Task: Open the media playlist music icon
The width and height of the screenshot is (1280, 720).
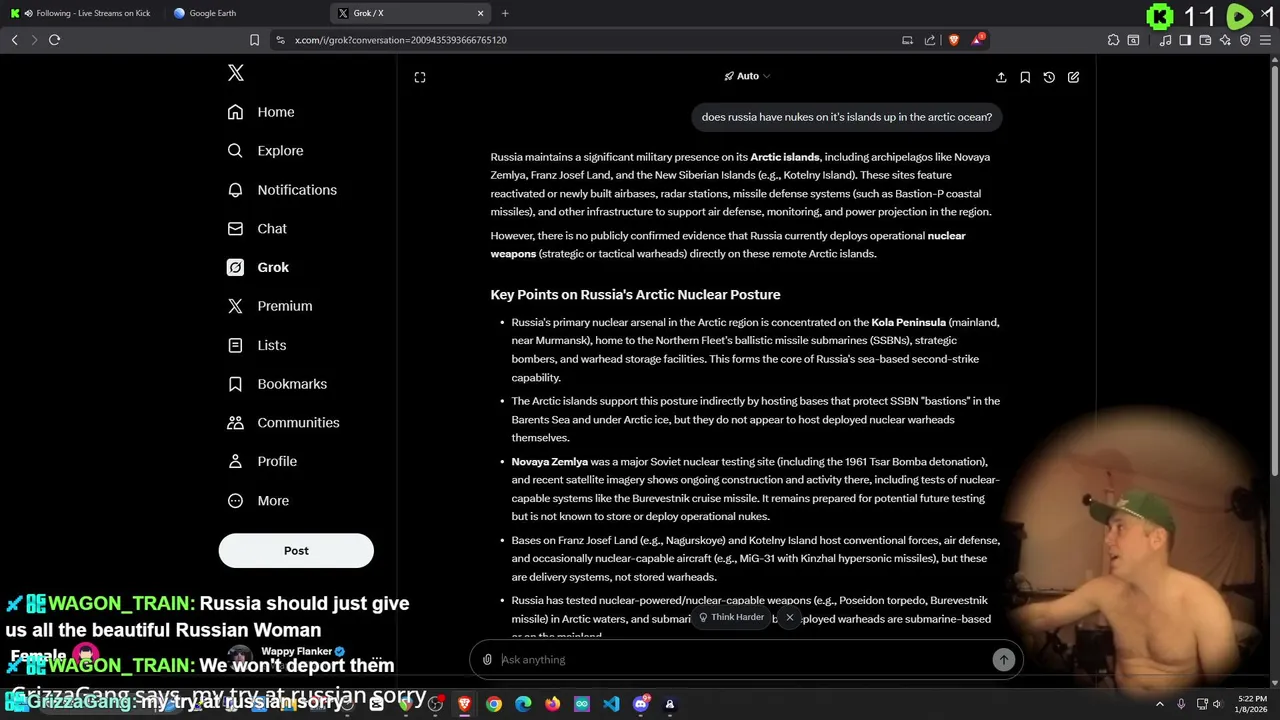Action: pos(1165,40)
